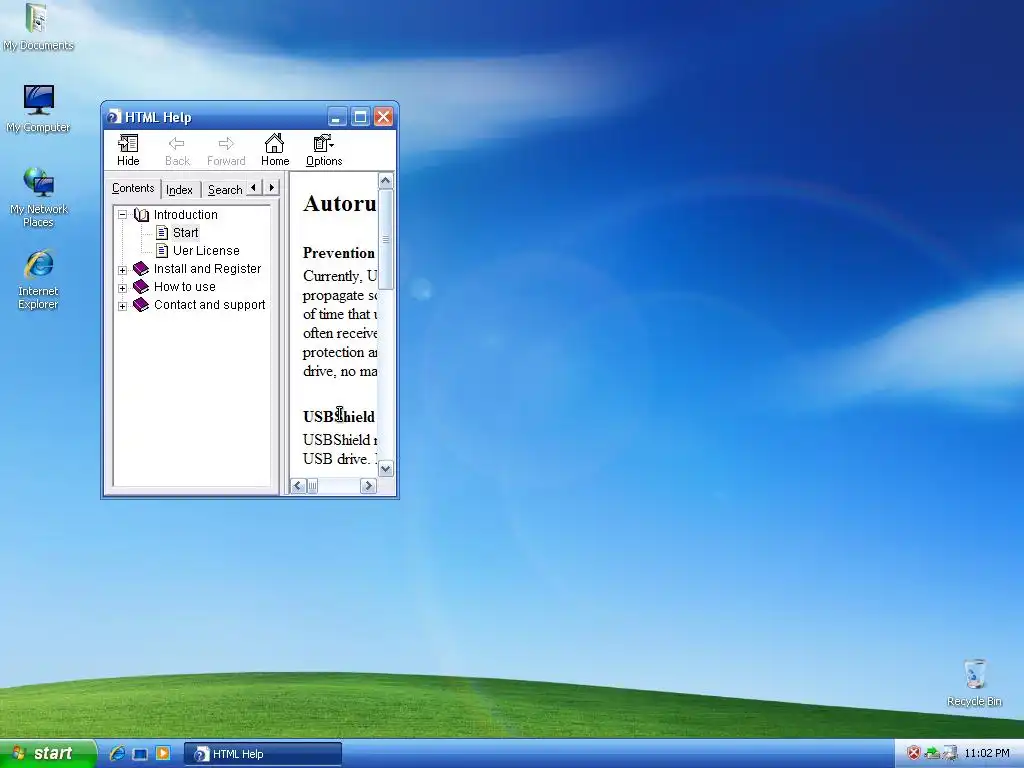Click the 11:02 PM clock
Viewport: 1024px width, 768px height.
[987, 753]
